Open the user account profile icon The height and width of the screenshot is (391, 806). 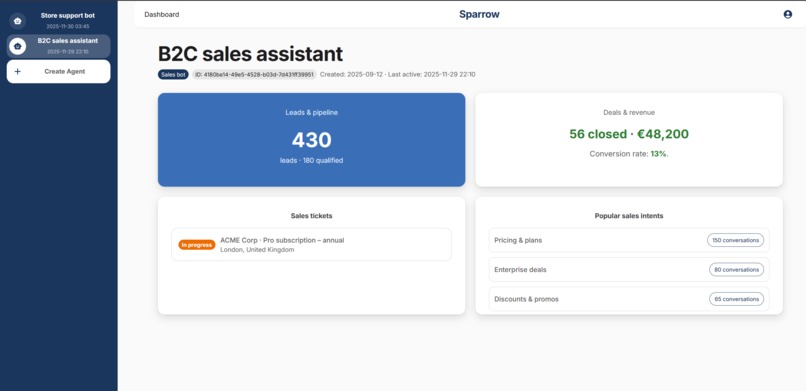pos(787,14)
